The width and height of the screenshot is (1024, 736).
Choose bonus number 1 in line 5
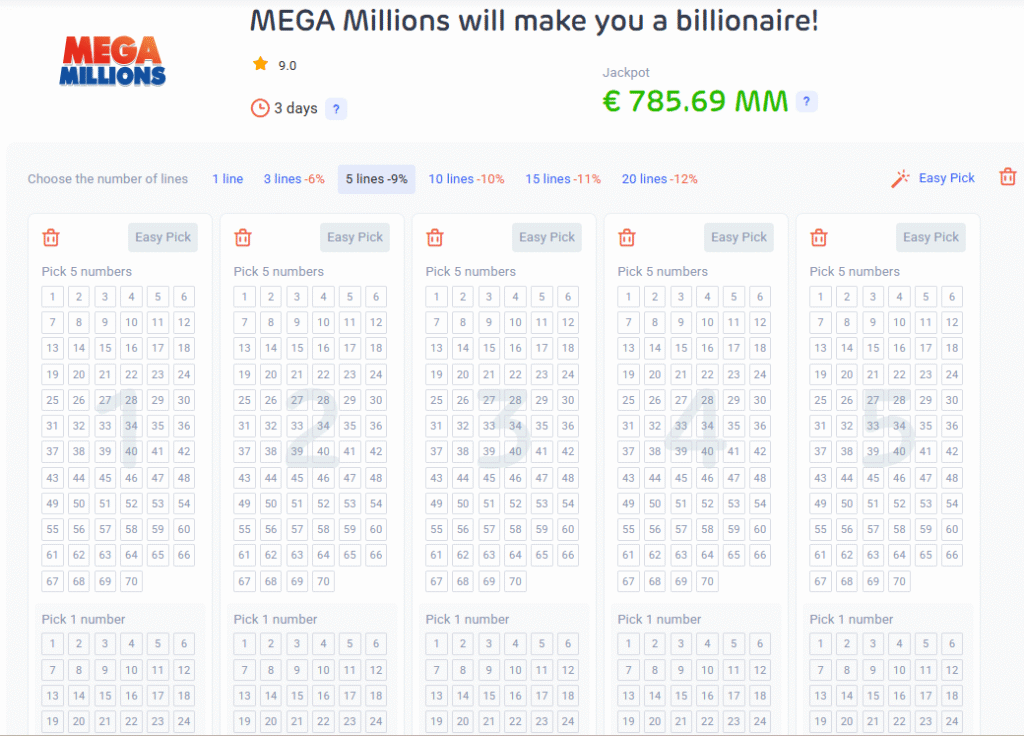coord(821,644)
